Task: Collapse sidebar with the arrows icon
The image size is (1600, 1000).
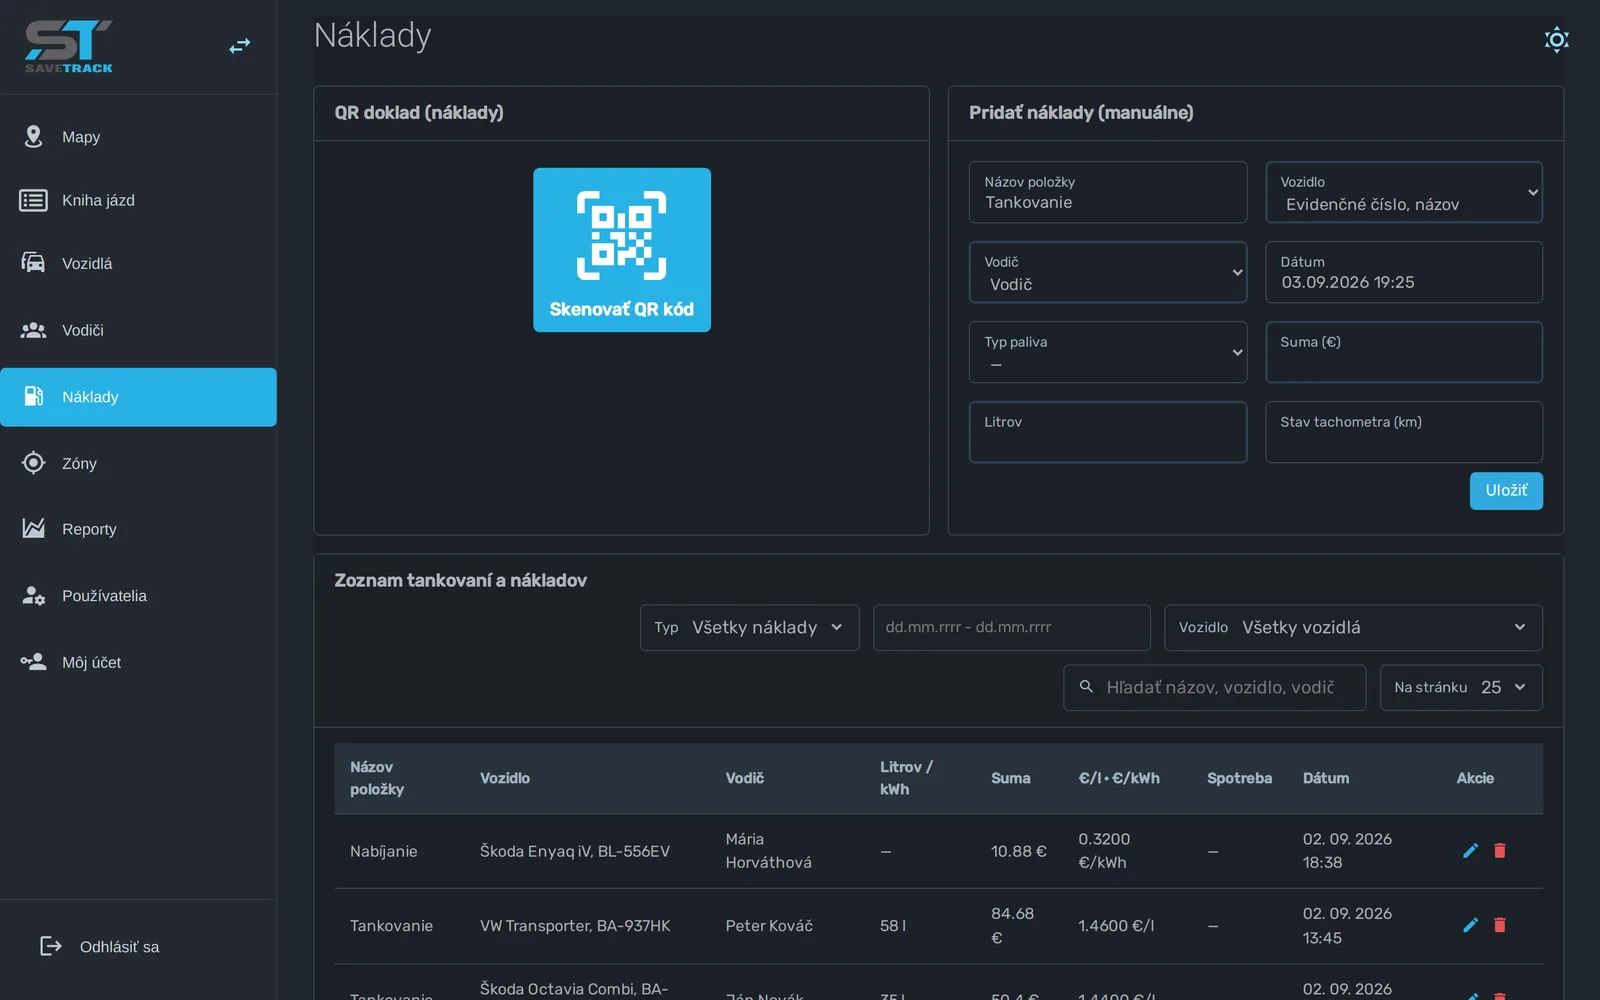Action: click(x=240, y=46)
